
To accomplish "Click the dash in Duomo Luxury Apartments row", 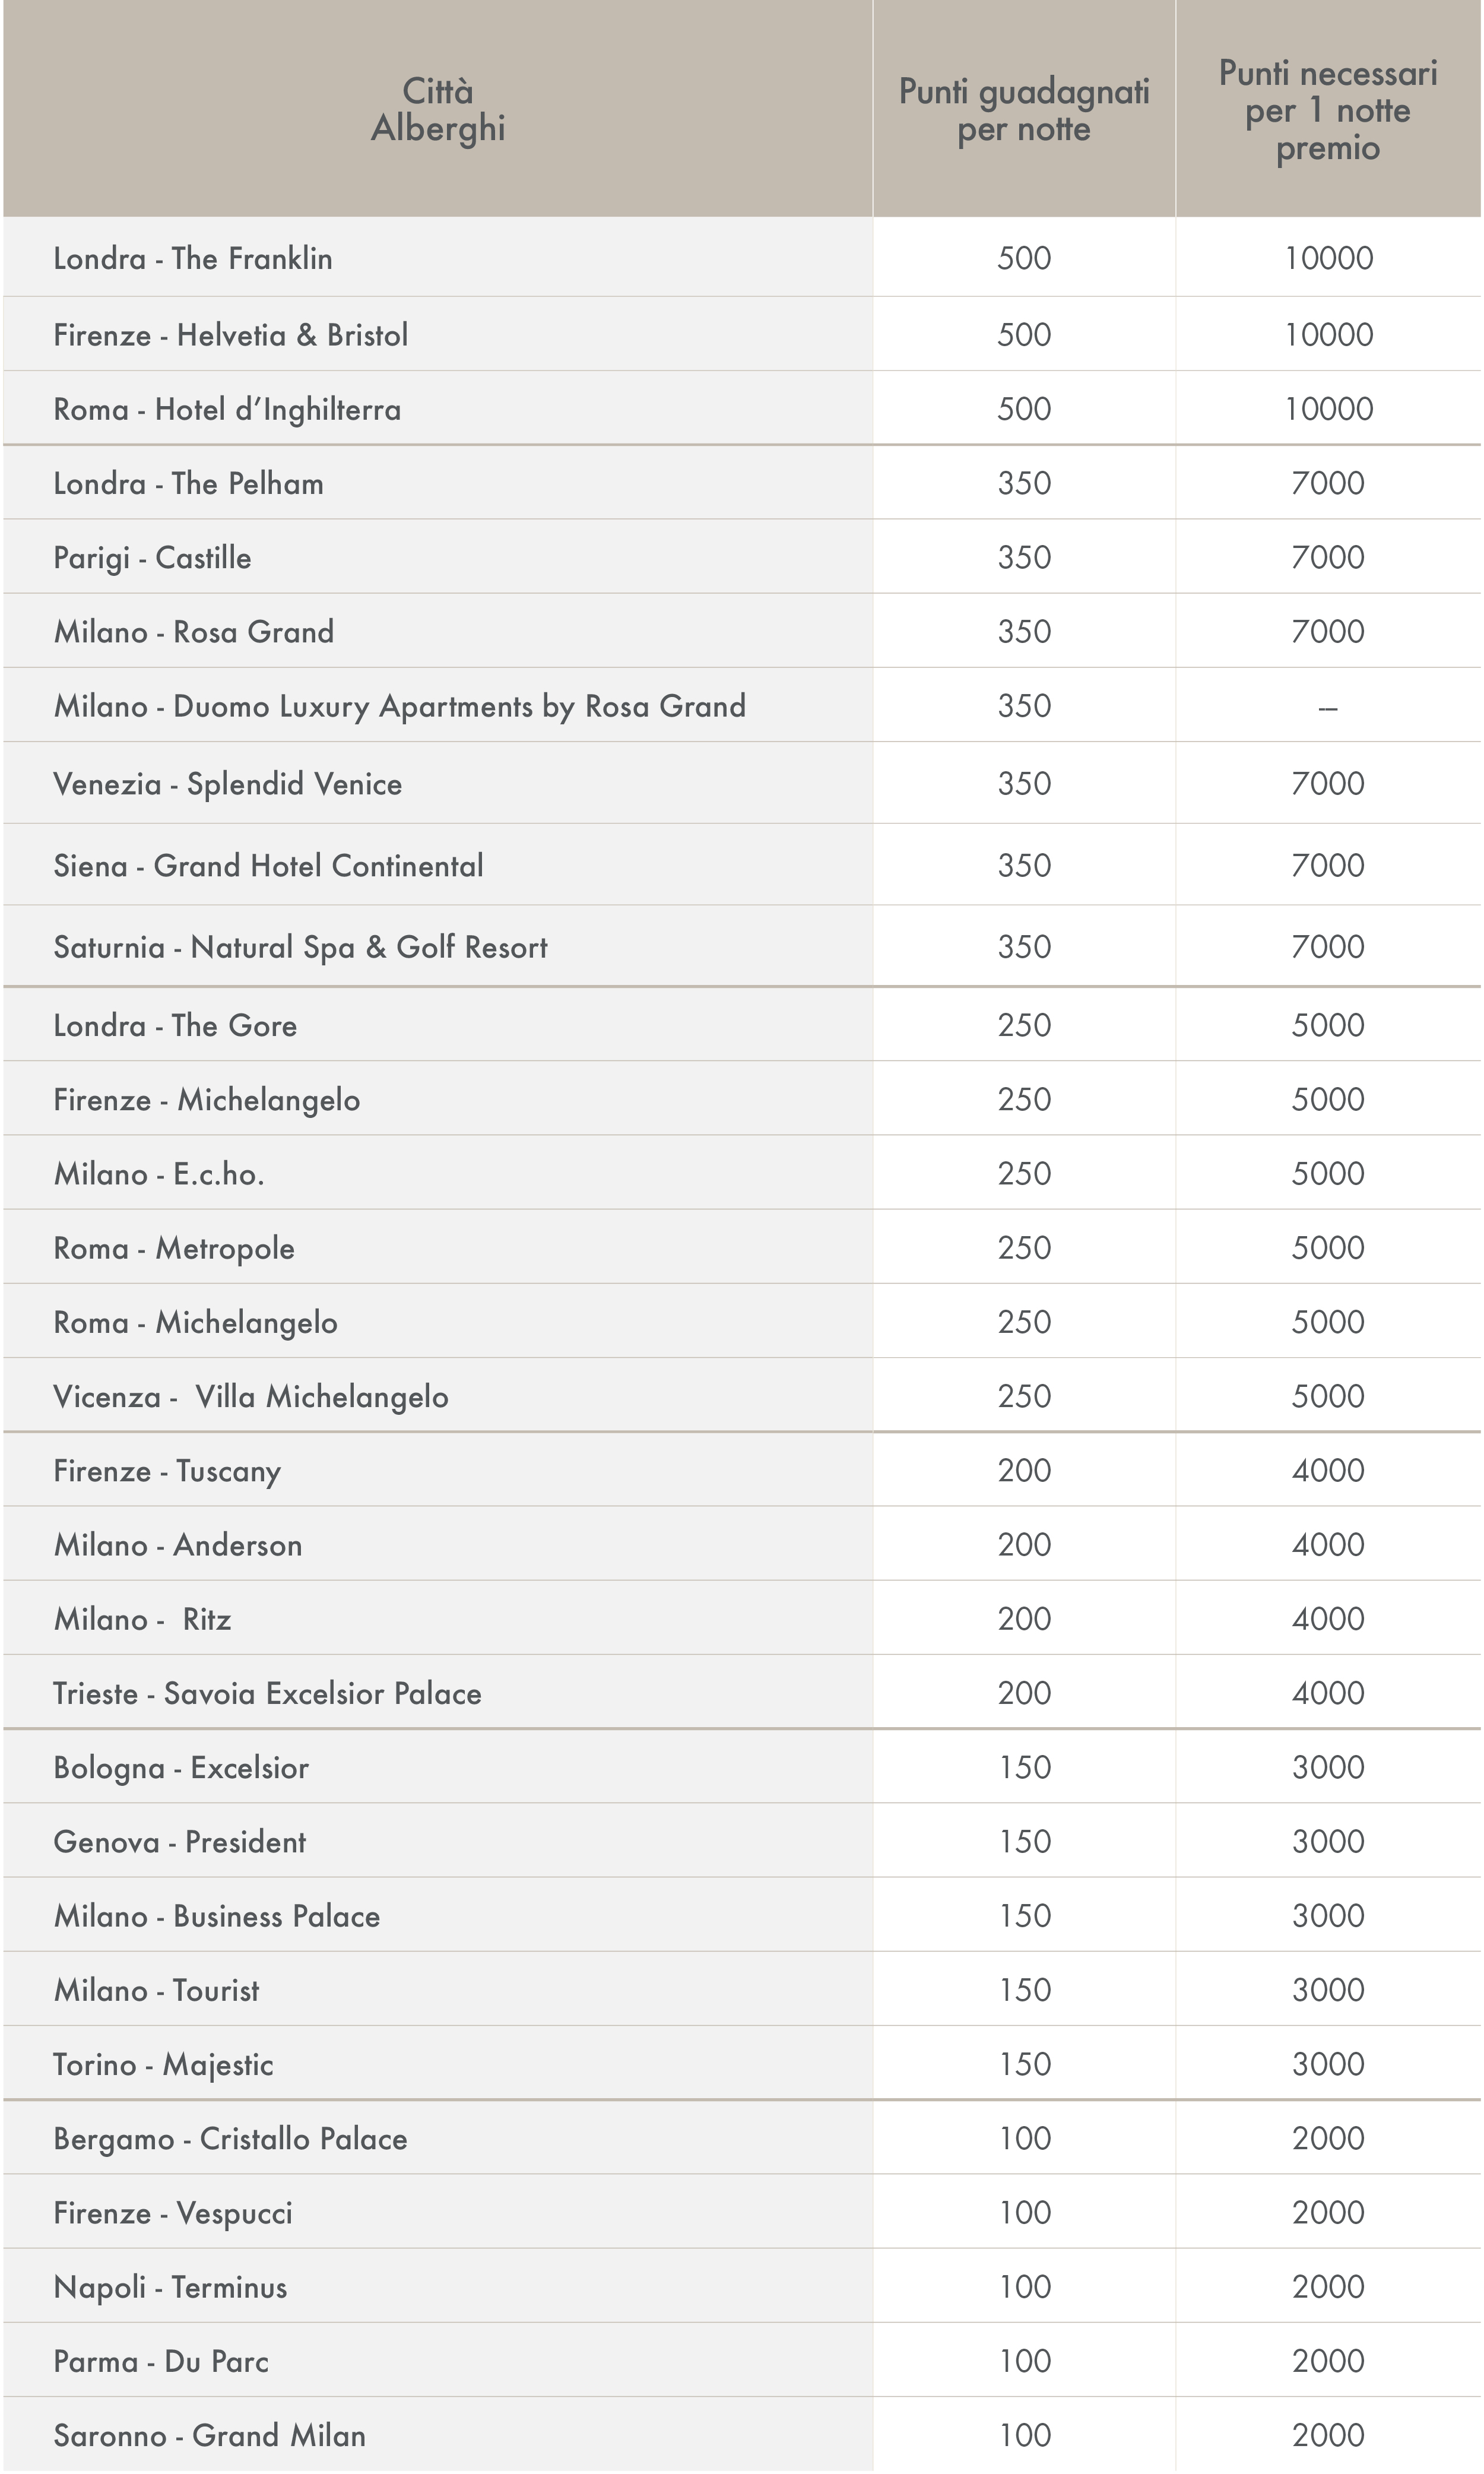I will [x=1328, y=708].
